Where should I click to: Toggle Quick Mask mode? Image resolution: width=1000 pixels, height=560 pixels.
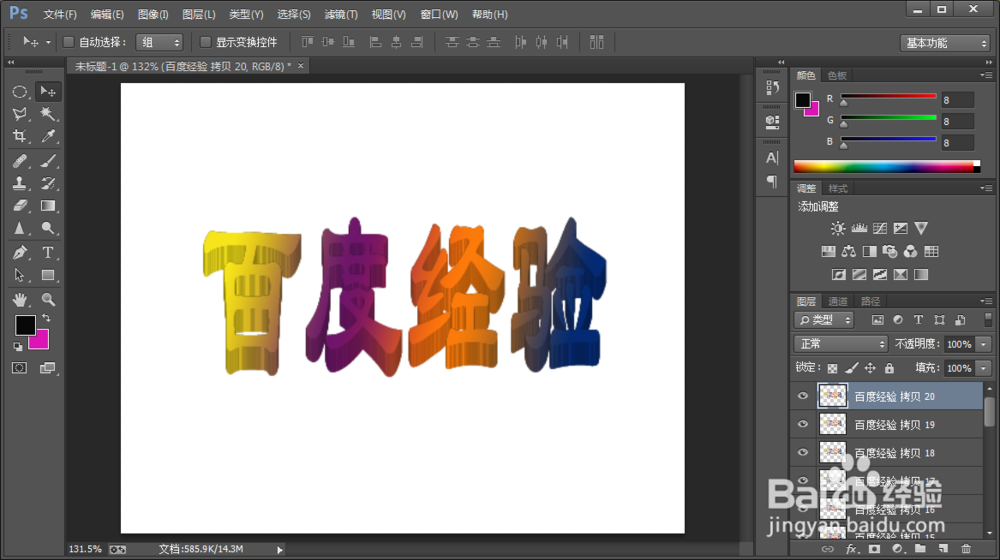click(20, 368)
